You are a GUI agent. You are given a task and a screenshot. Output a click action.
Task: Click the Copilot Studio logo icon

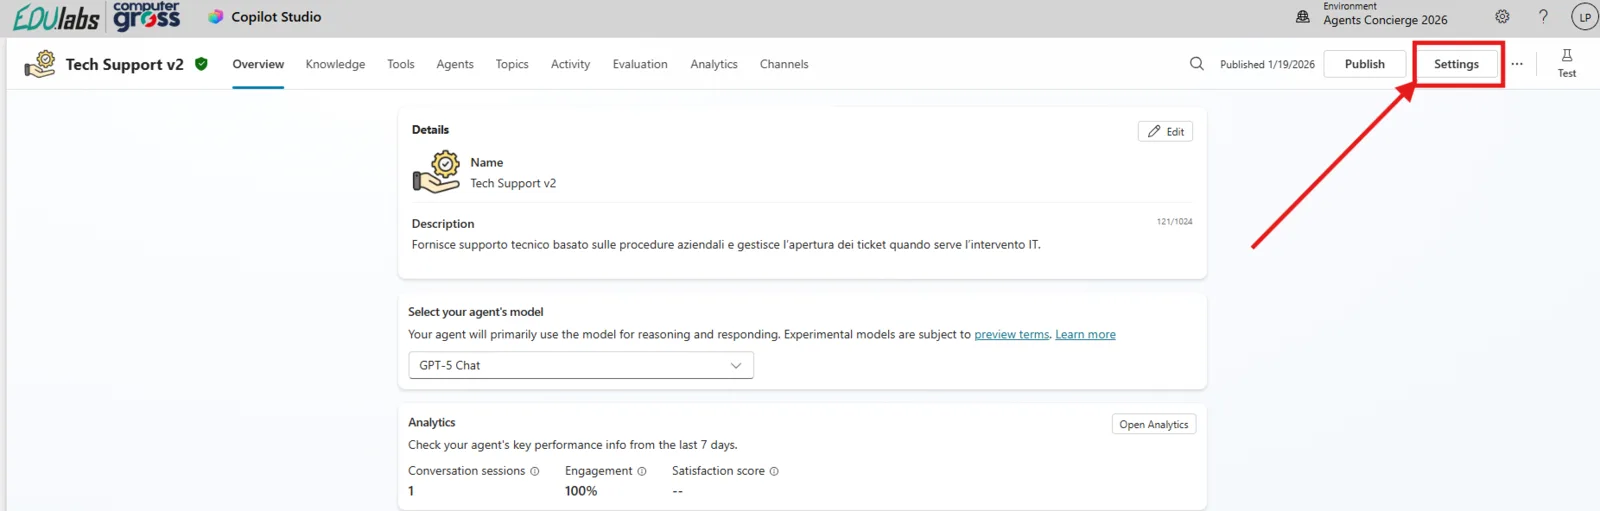click(x=215, y=17)
